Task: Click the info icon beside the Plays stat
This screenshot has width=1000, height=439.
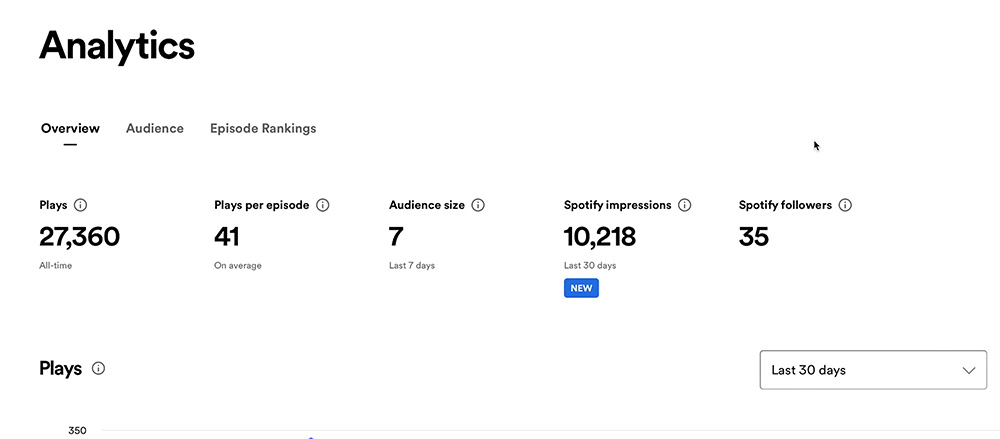Action: [x=80, y=205]
